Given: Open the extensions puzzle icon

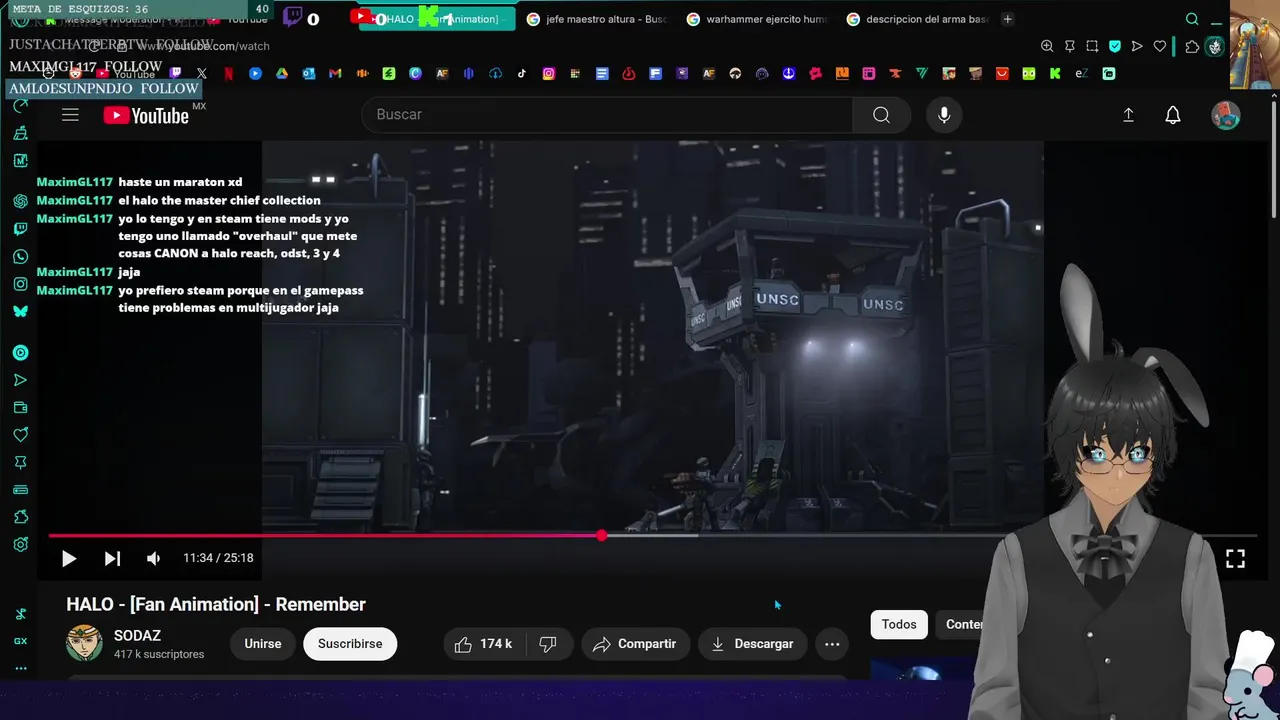Looking at the screenshot, I should [x=1192, y=46].
